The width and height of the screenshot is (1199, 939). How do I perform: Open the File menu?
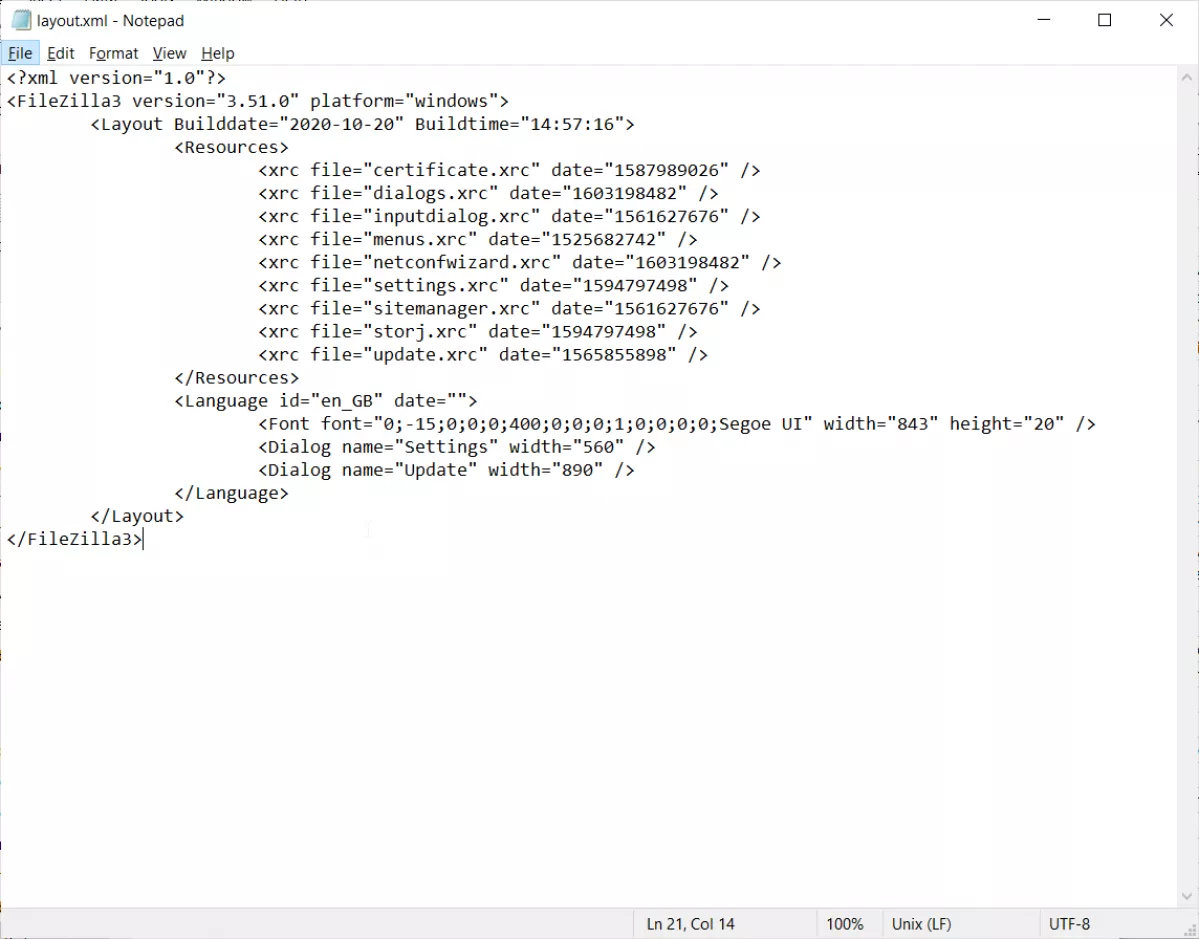click(x=20, y=54)
